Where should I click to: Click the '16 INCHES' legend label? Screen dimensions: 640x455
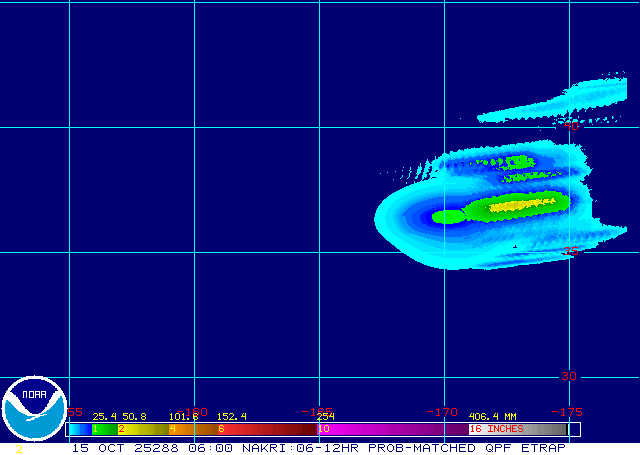point(496,429)
